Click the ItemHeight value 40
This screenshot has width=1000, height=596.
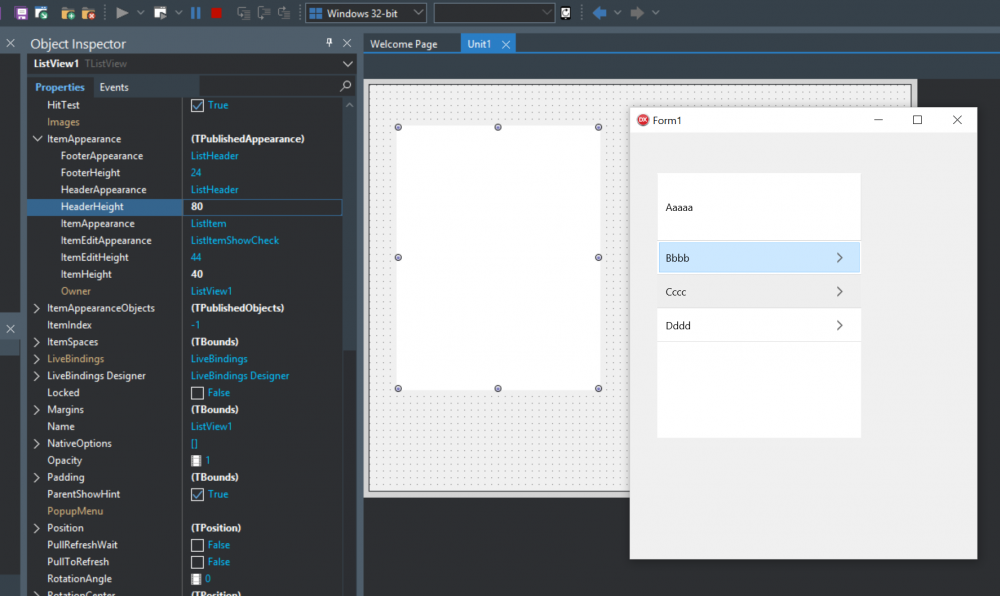point(197,274)
